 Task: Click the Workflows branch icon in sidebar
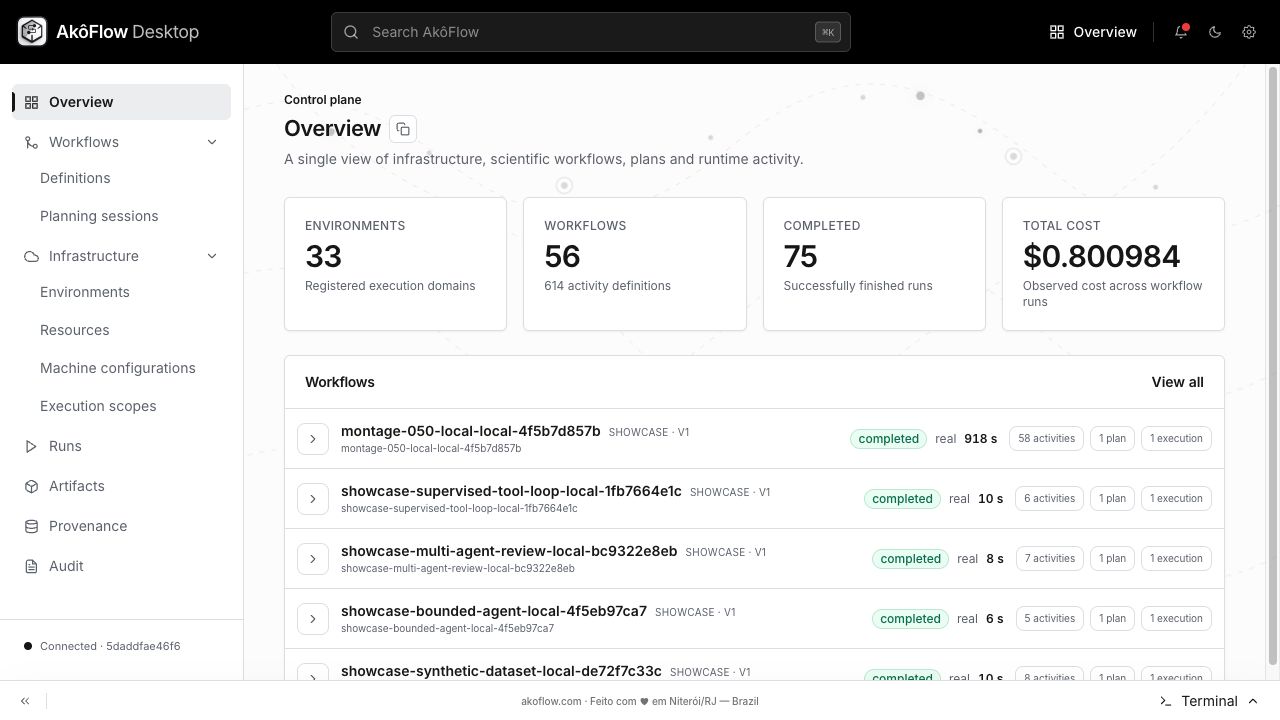31,142
